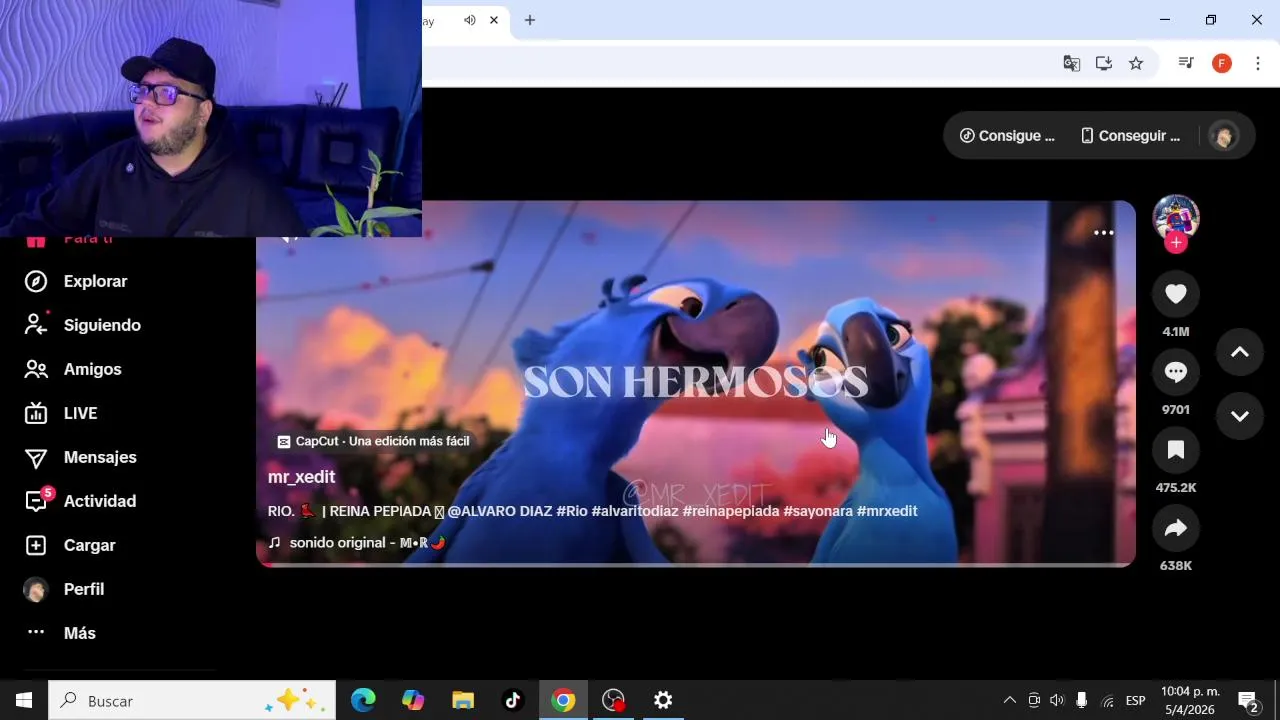Click the install app icon in the address bar
Viewport: 1280px width, 720px height.
pos(1104,63)
